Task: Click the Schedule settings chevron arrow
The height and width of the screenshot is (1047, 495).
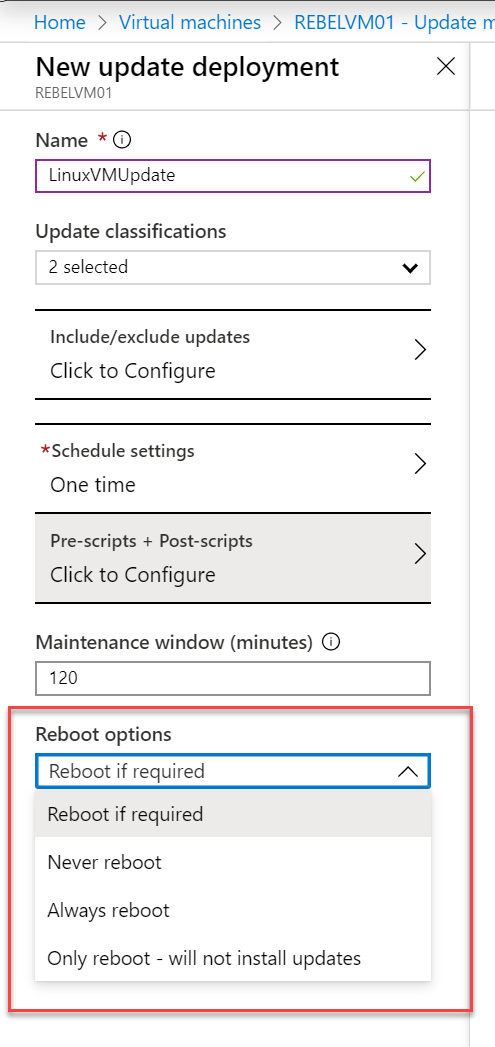Action: tap(420, 463)
